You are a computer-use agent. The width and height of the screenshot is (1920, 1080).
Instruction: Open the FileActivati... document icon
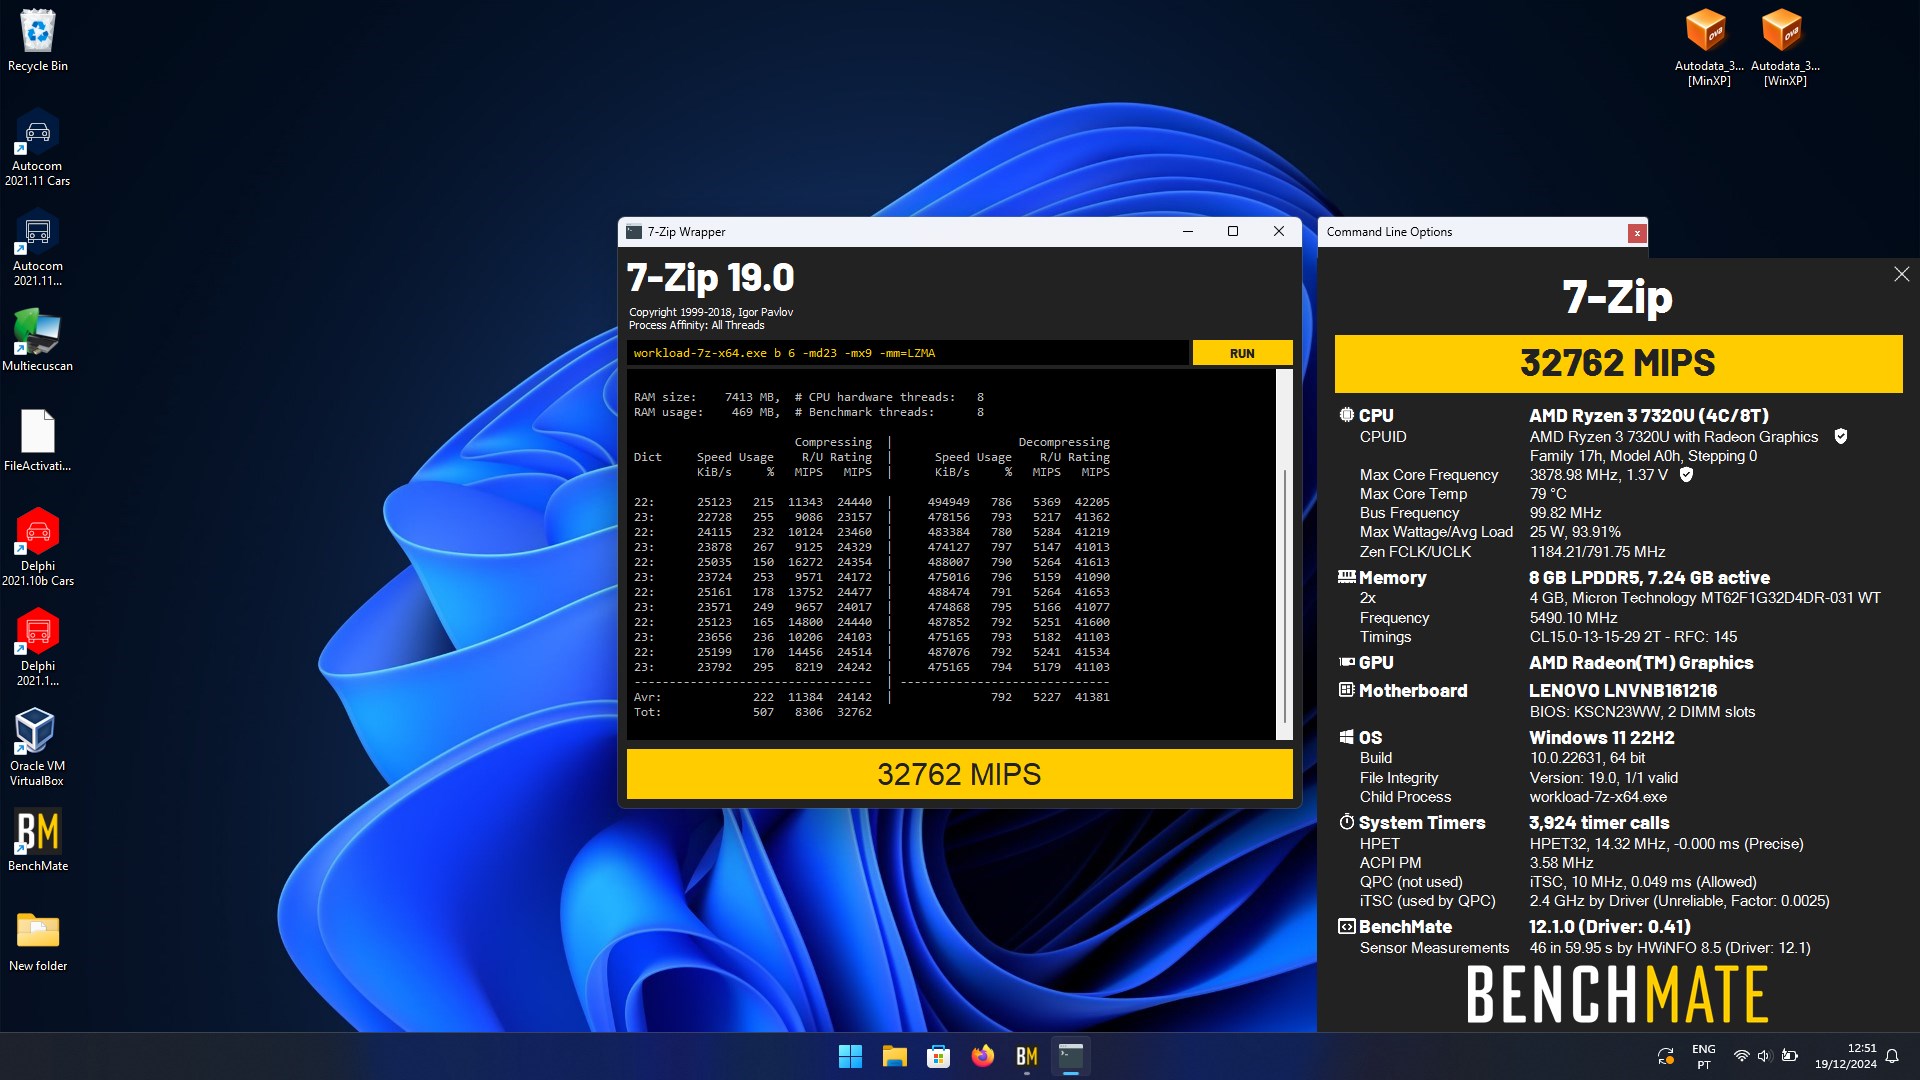pyautogui.click(x=38, y=441)
